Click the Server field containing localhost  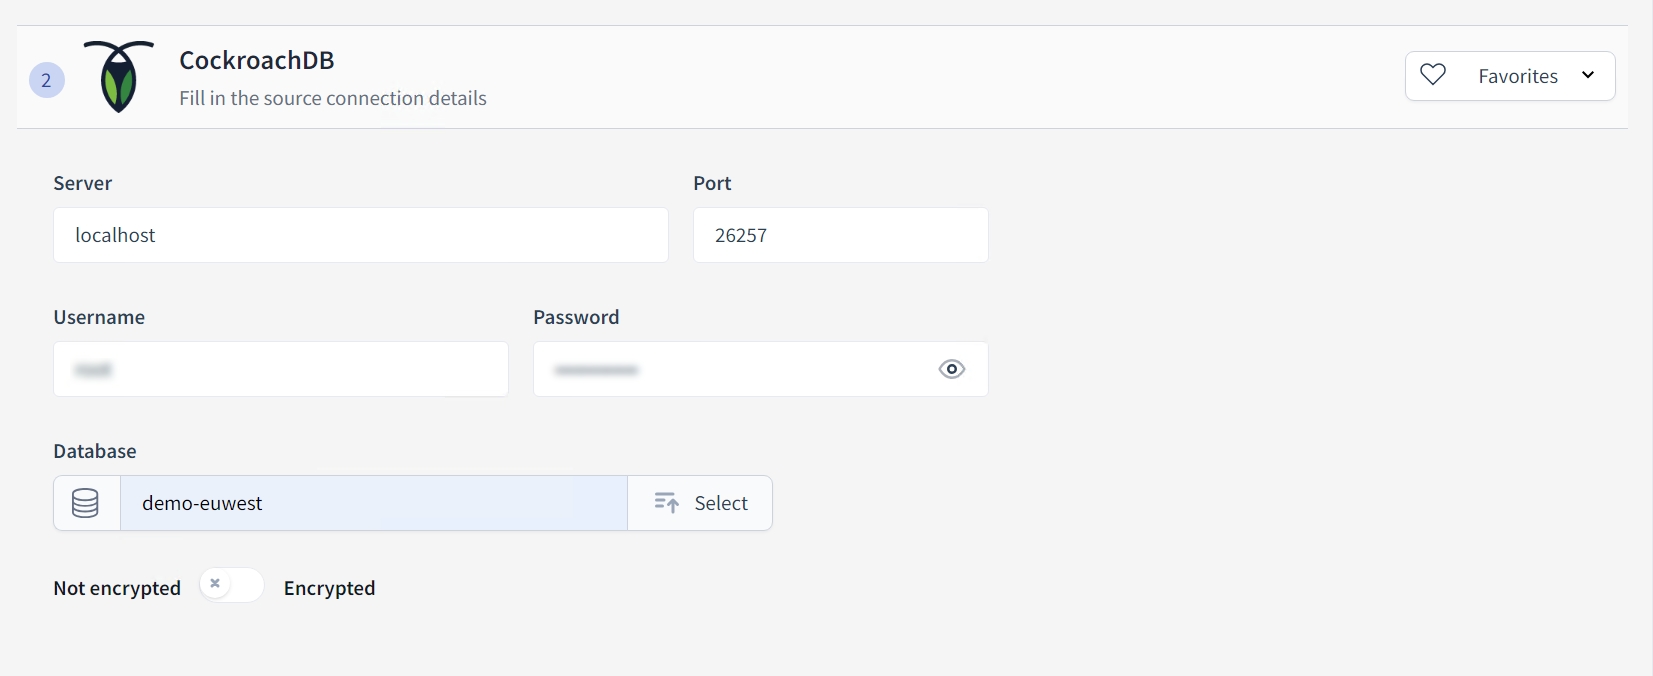tap(360, 235)
